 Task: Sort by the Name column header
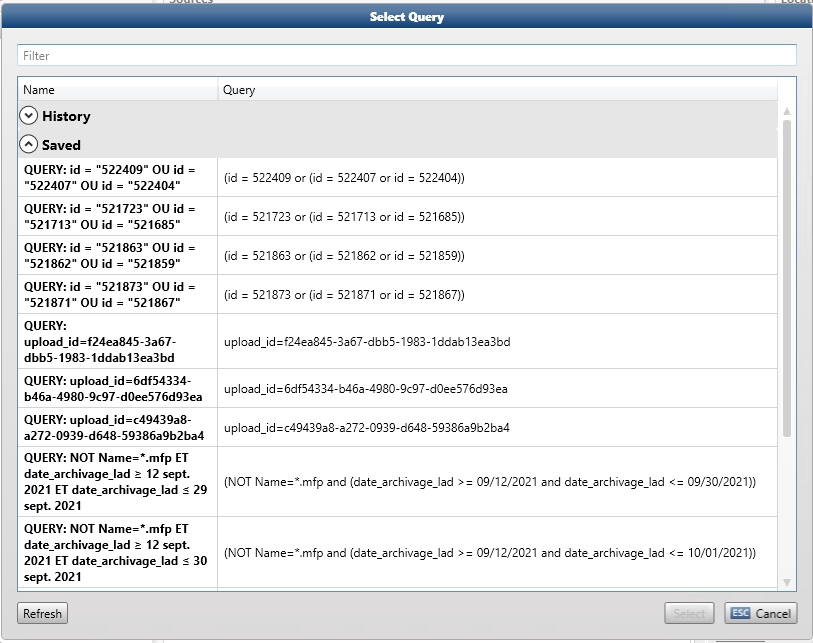117,90
